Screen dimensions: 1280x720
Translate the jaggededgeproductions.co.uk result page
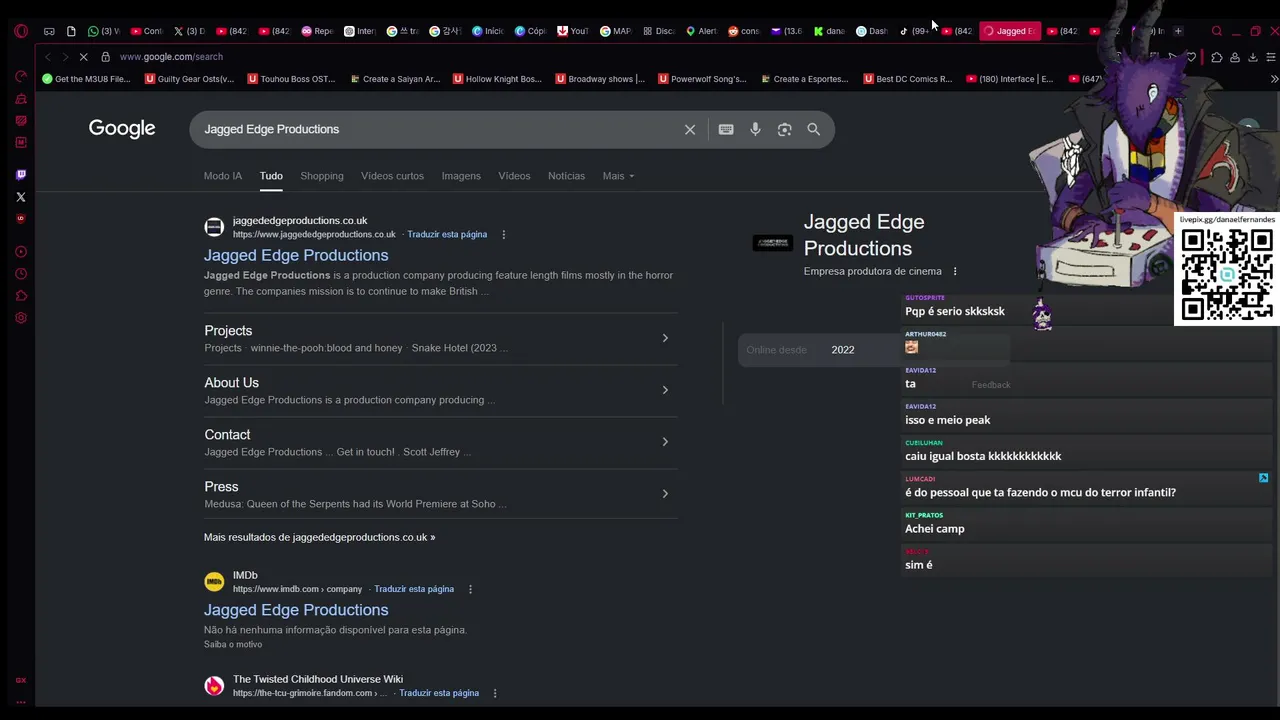447,235
